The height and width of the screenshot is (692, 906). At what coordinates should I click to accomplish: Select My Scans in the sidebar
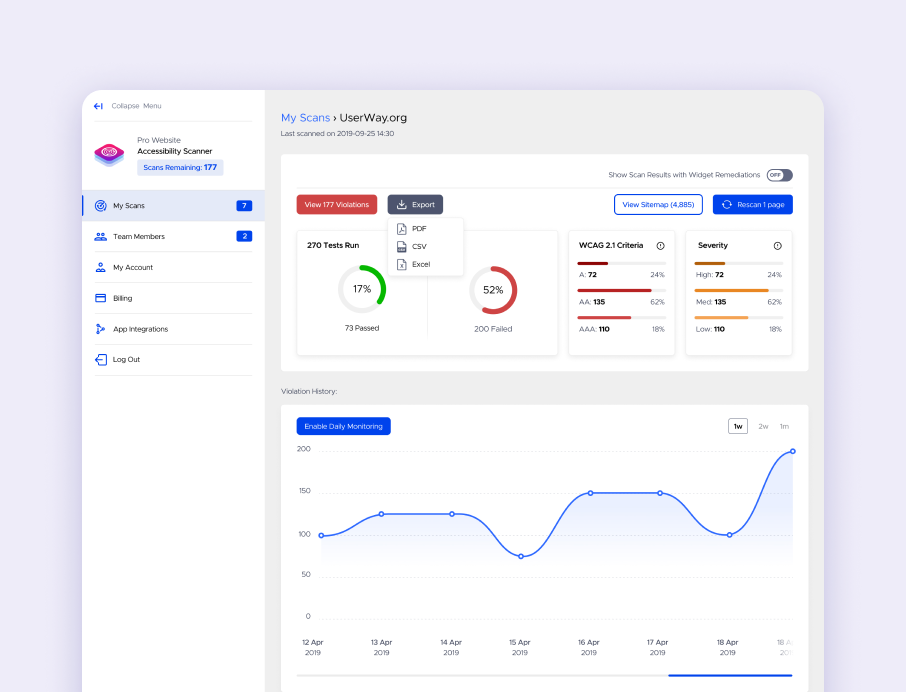click(x=130, y=205)
